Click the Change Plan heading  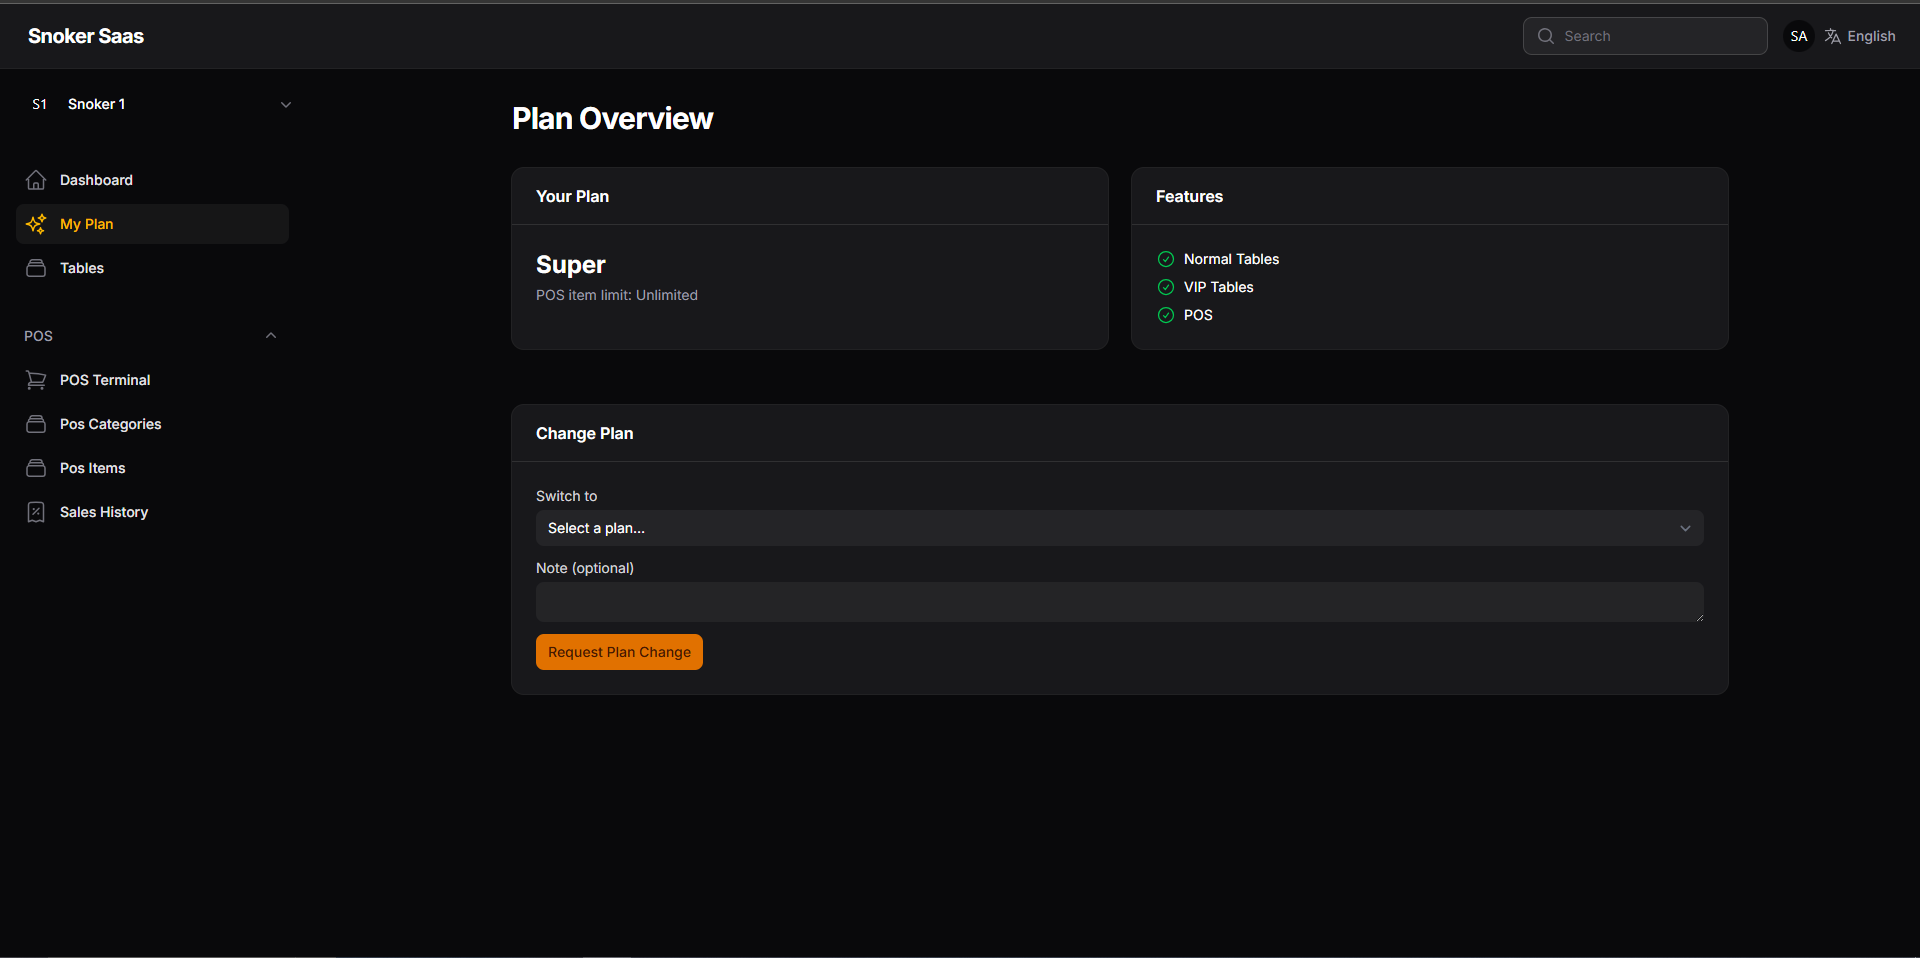[x=584, y=433]
